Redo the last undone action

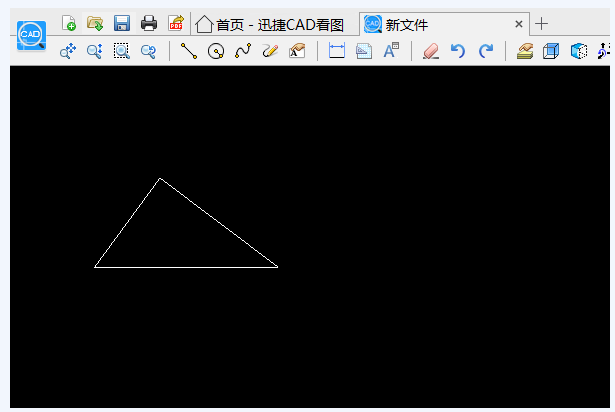486,51
